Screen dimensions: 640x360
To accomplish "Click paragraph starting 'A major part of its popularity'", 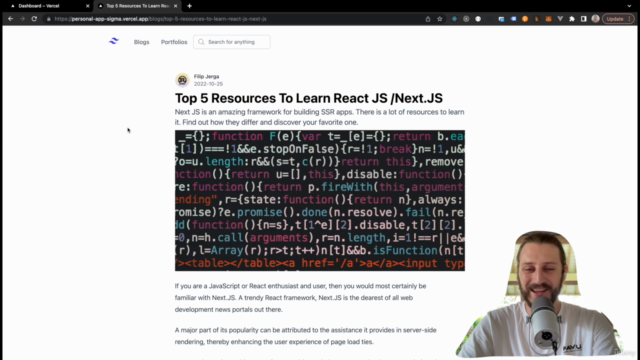I will click(x=306, y=336).
